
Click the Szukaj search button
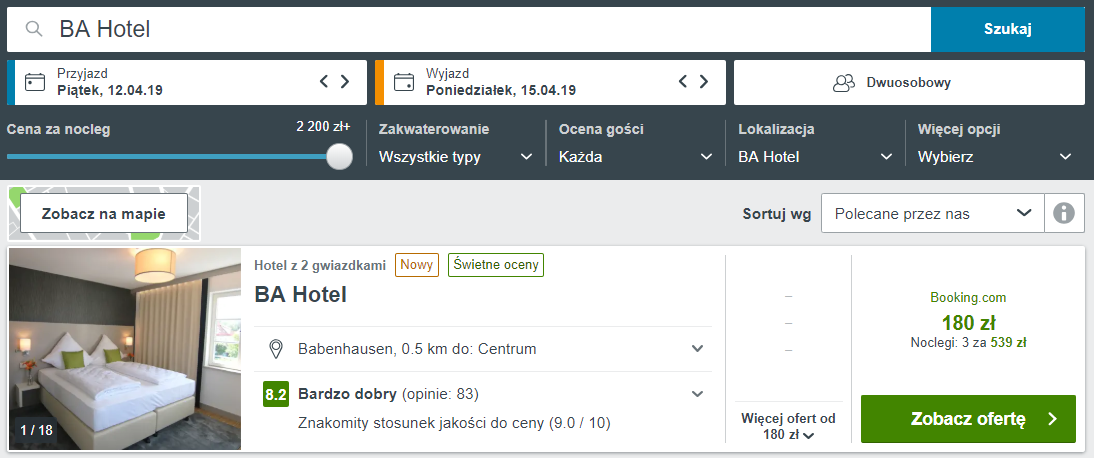tap(1008, 29)
